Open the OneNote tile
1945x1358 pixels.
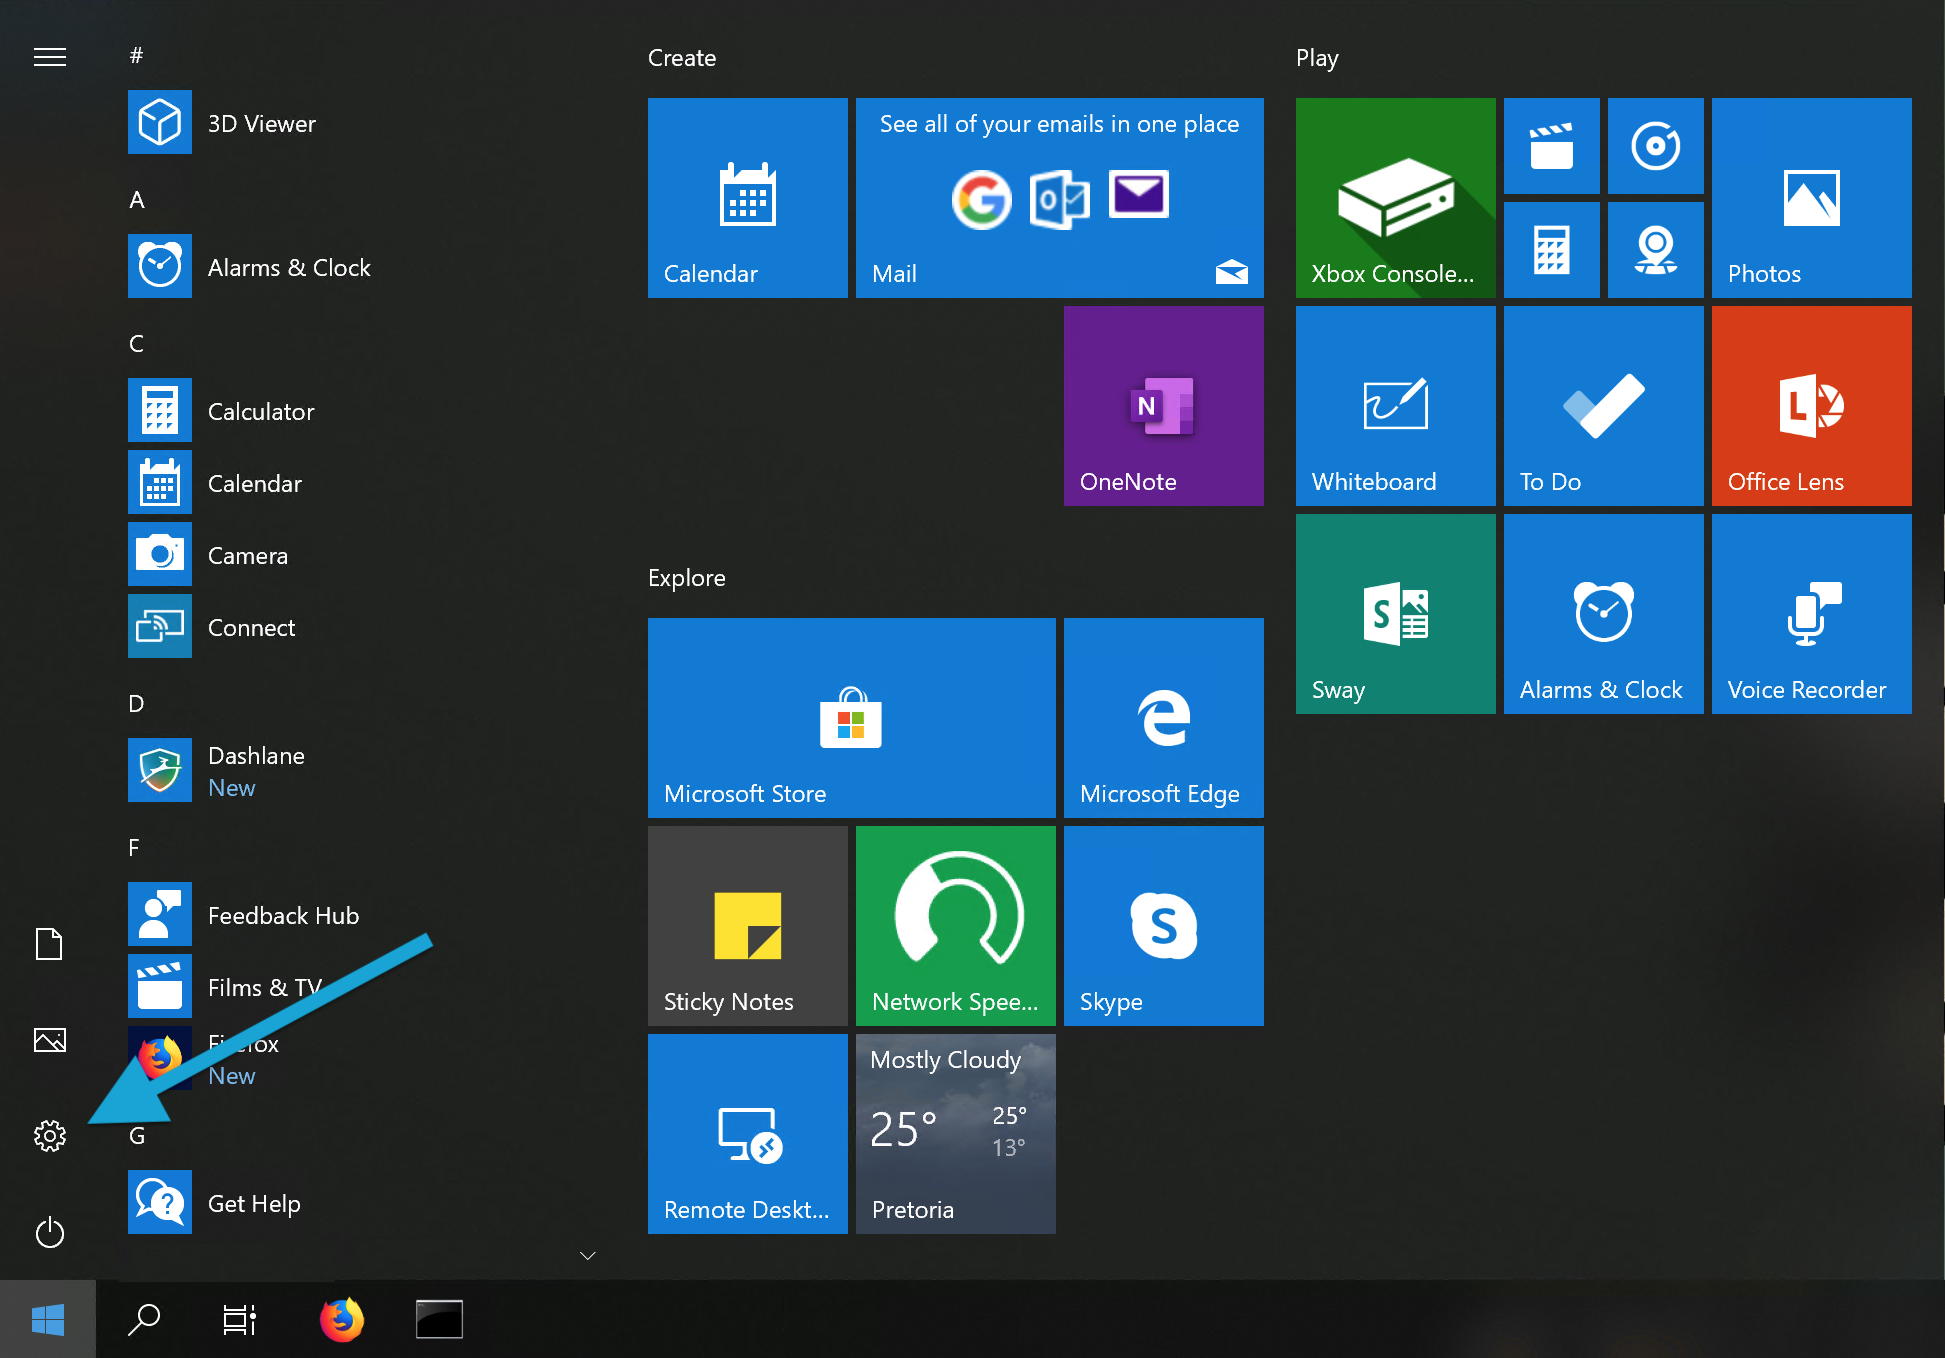coord(1164,406)
